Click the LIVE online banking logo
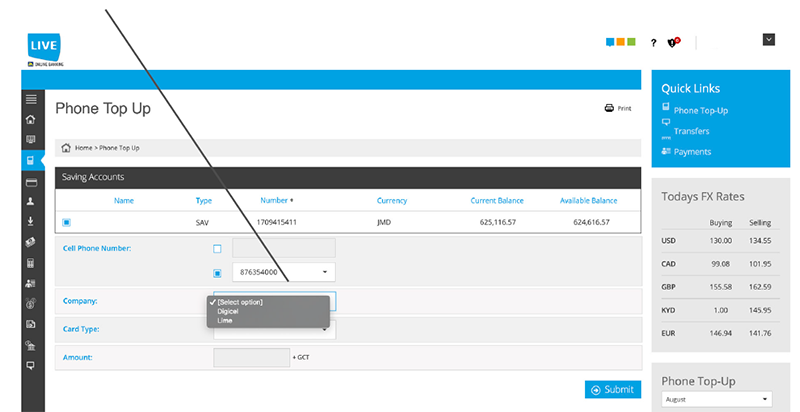800x412 pixels. [44, 49]
